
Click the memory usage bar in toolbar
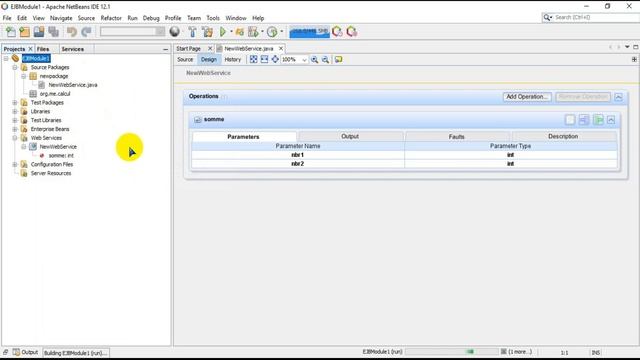[309, 32]
